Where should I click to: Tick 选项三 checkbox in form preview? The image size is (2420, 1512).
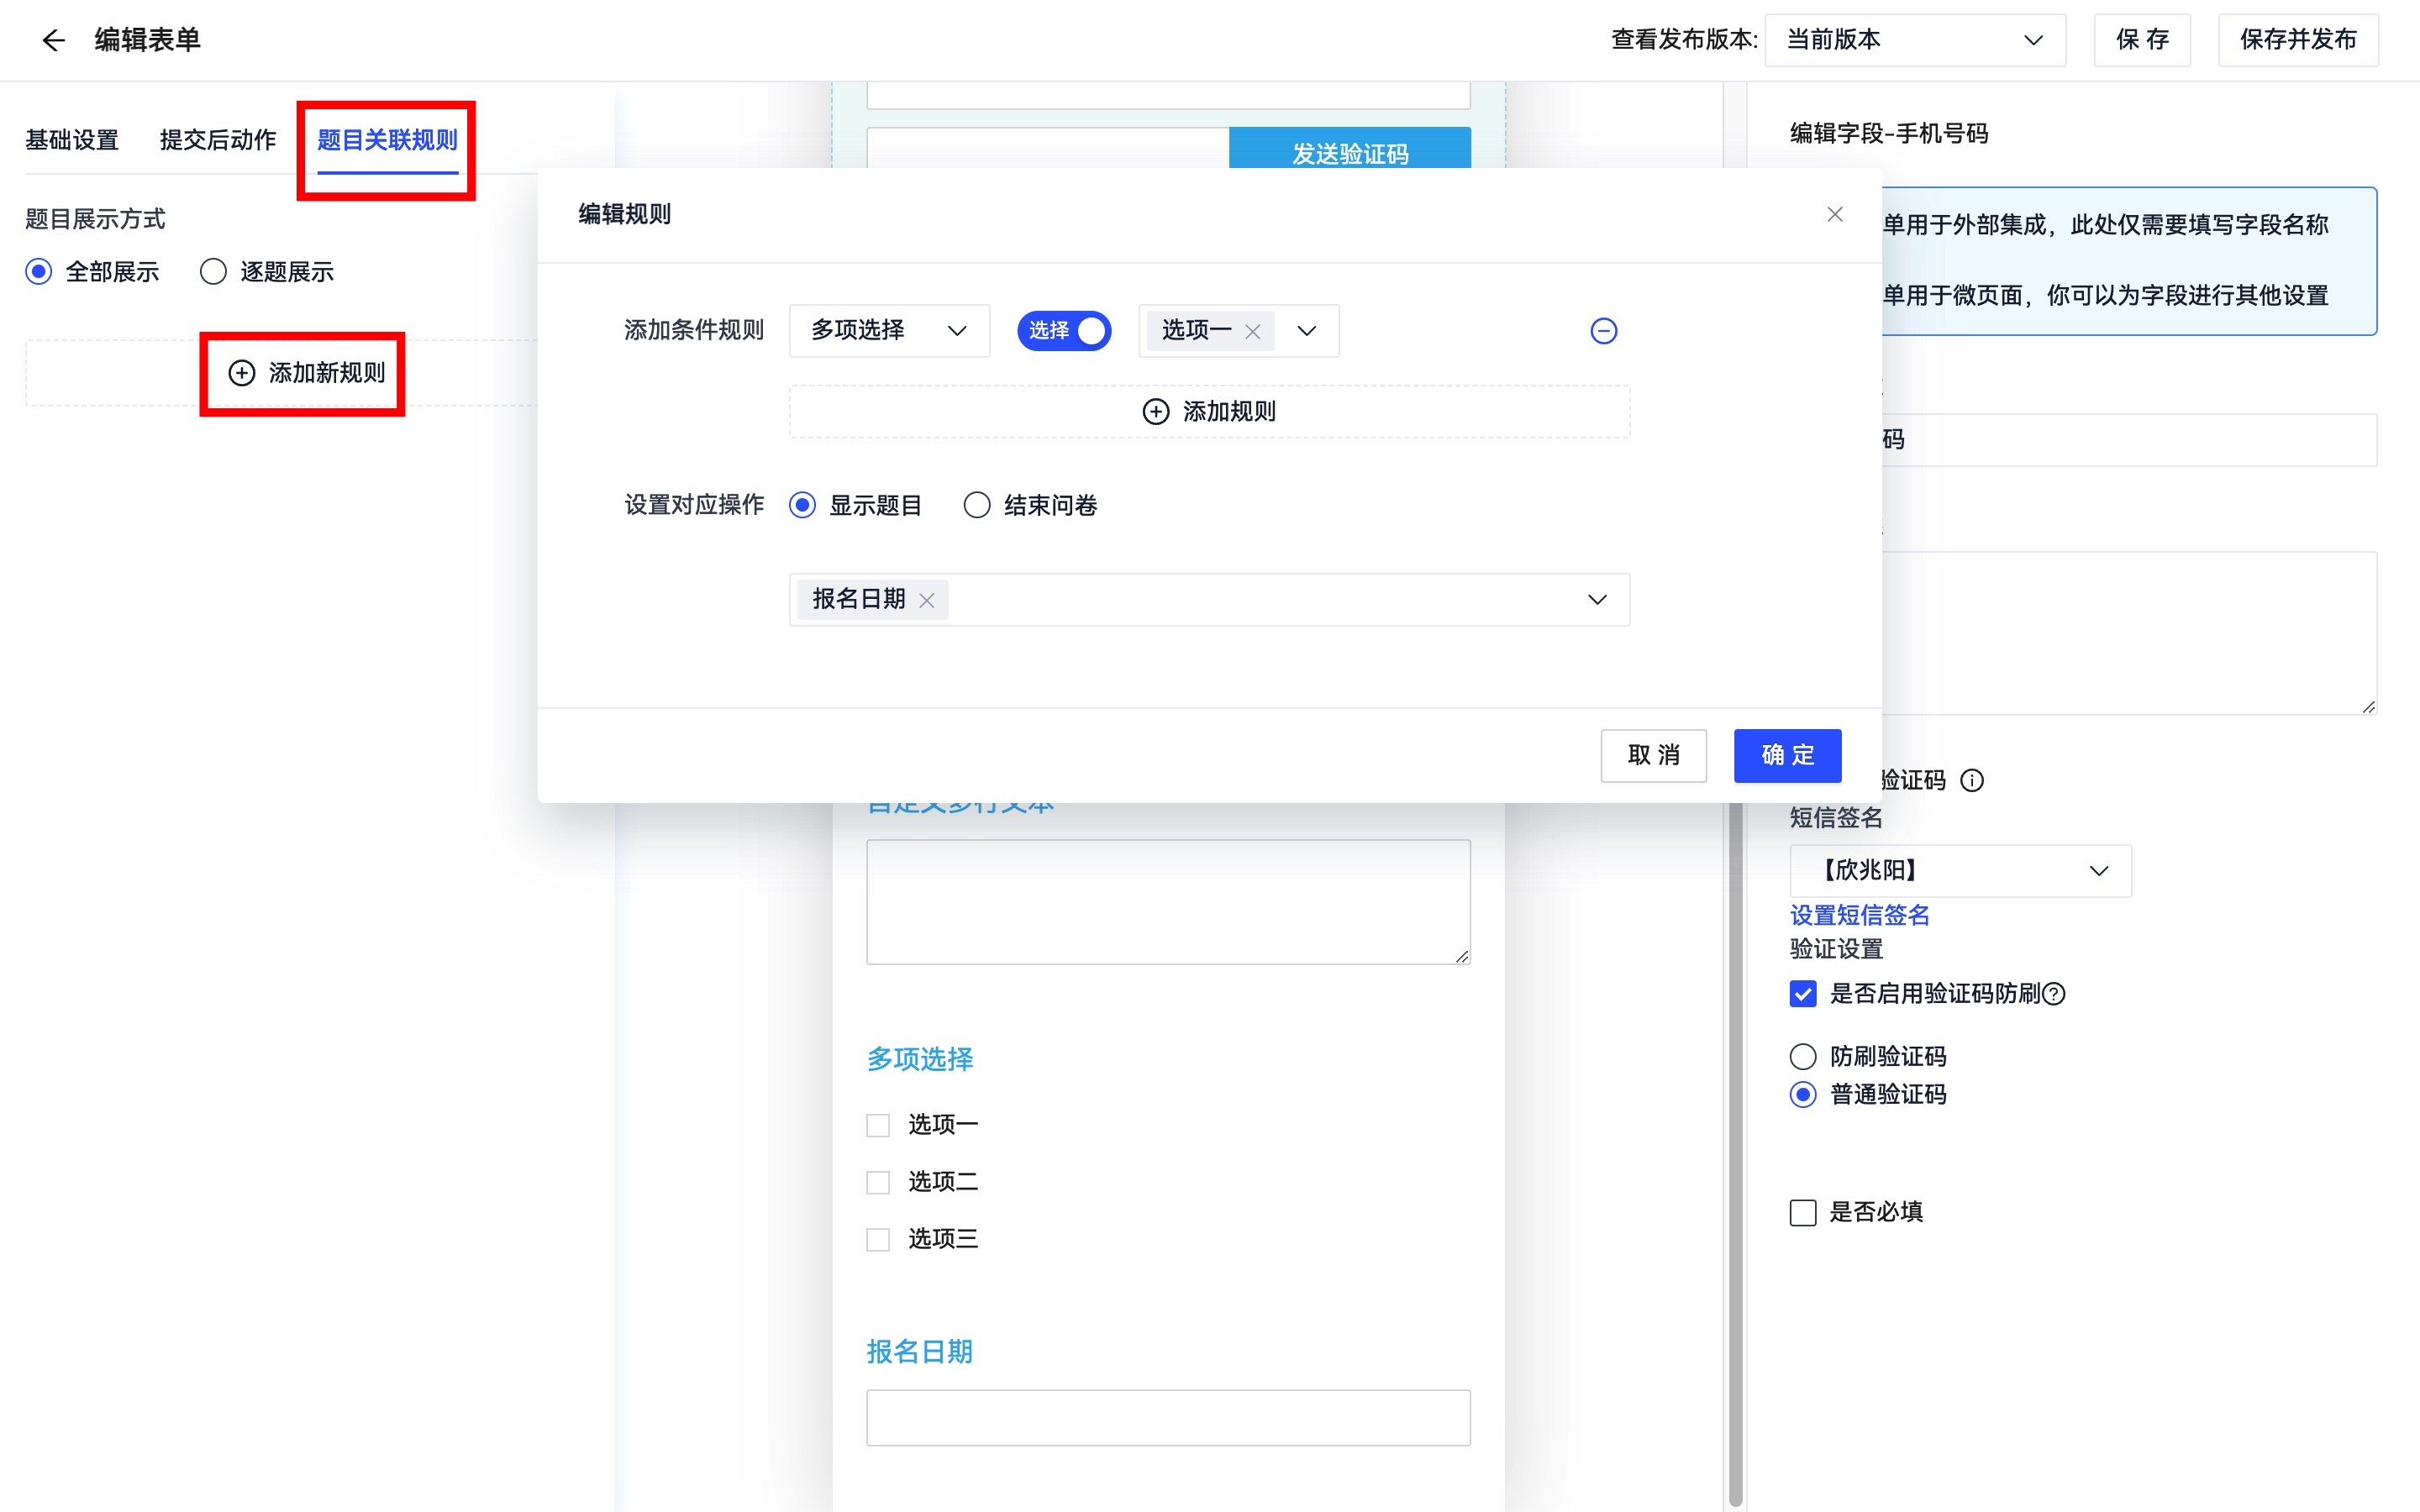878,1240
